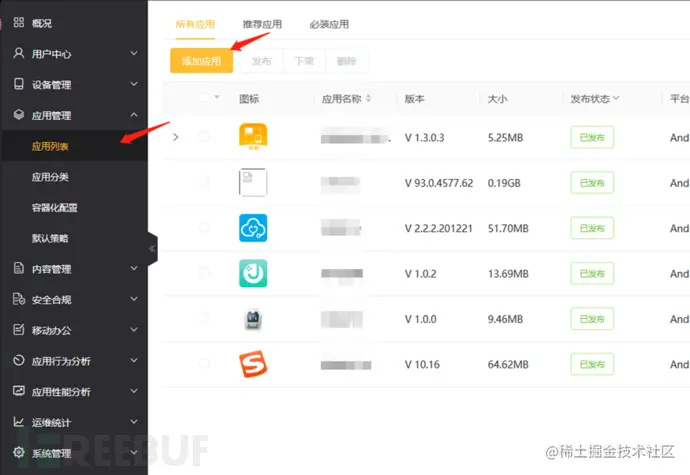Open the 发布状态 filter dropdown
690x475 pixels.
pos(616,98)
